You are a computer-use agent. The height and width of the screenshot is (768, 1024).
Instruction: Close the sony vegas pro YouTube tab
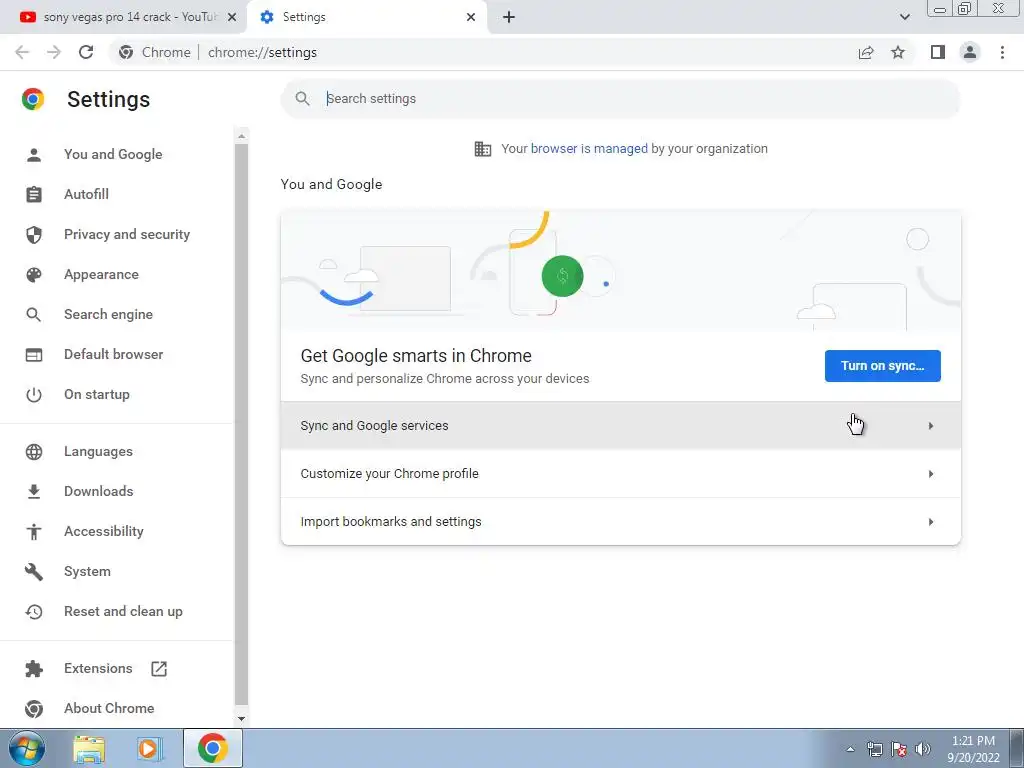coord(232,17)
